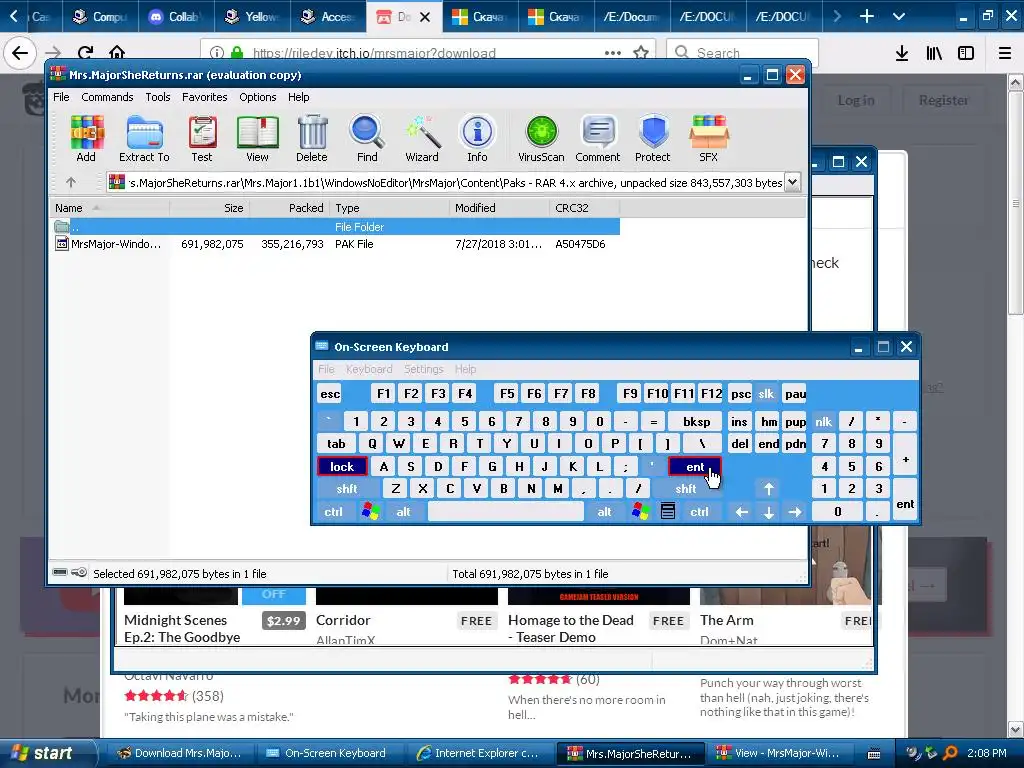Click the bksp key
Viewport: 1024px width, 768px height.
click(x=696, y=421)
